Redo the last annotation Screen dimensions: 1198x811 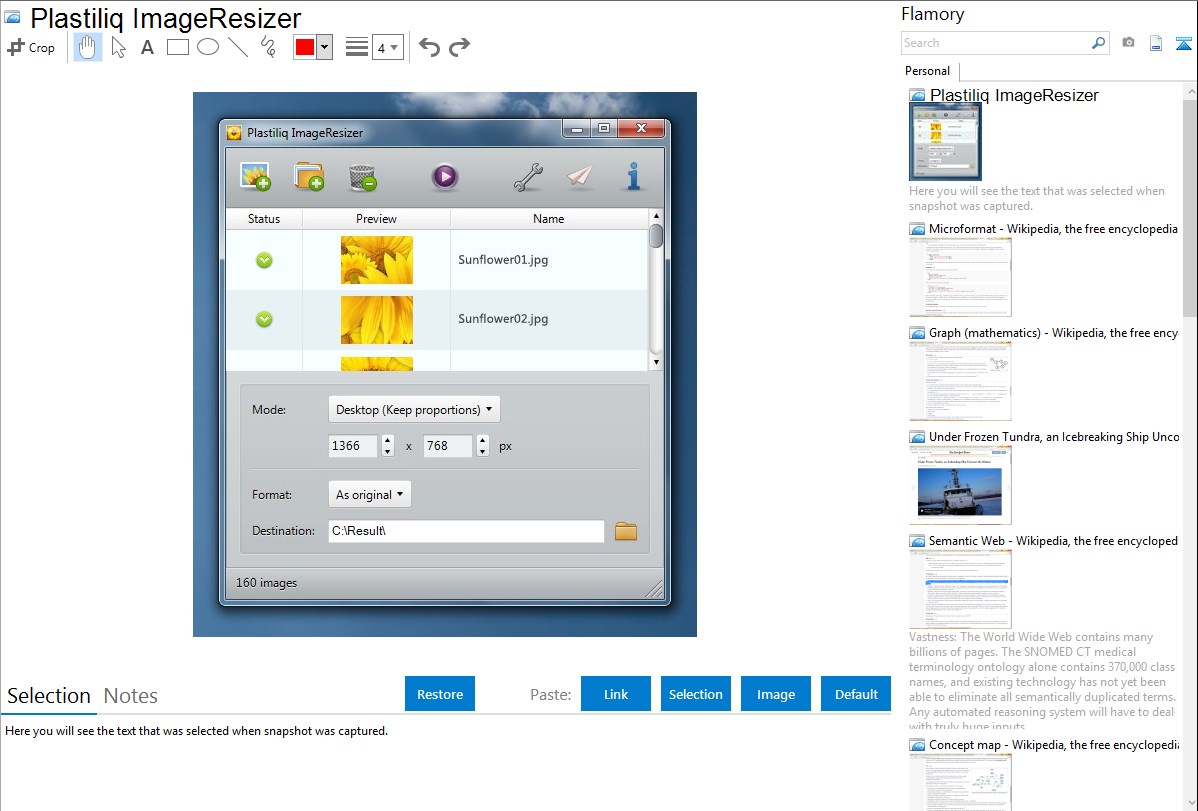coord(459,47)
